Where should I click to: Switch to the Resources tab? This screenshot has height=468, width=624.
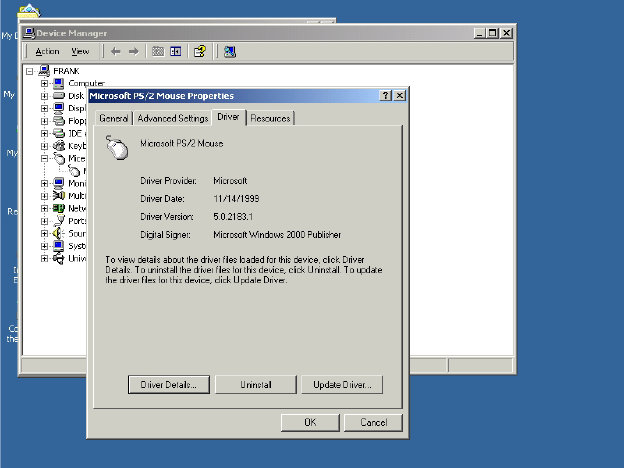coord(270,118)
